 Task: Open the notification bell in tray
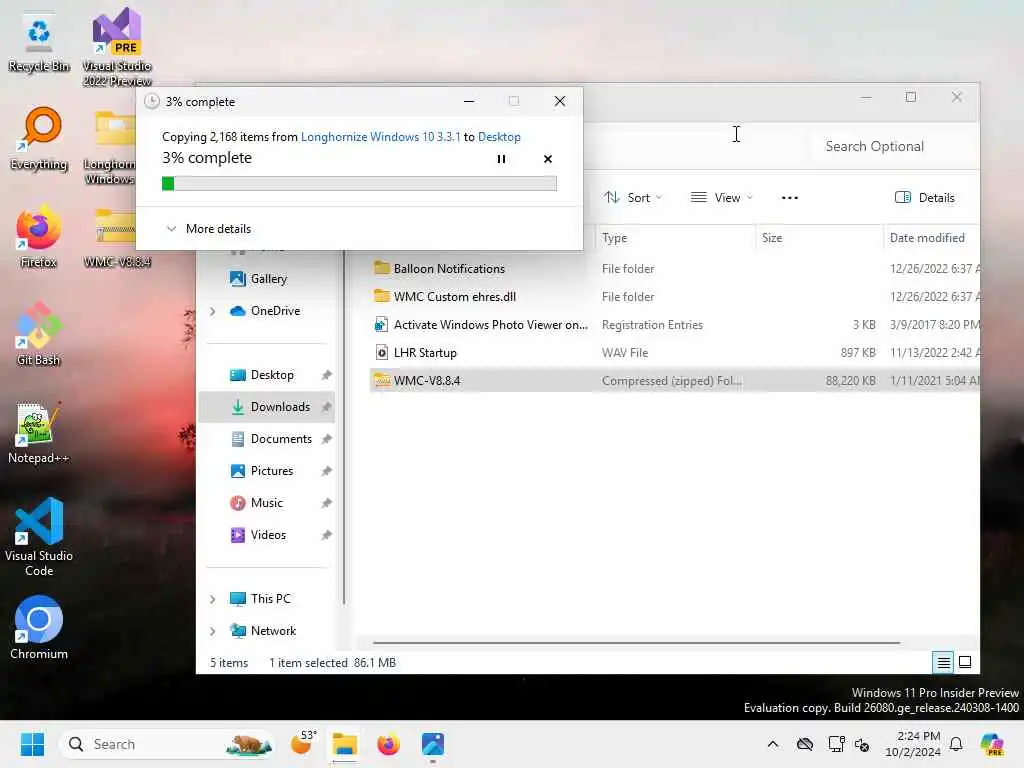click(956, 744)
